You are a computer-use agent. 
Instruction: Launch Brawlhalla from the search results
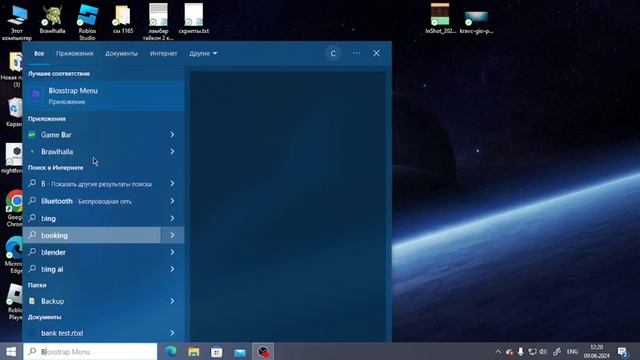click(x=92, y=151)
